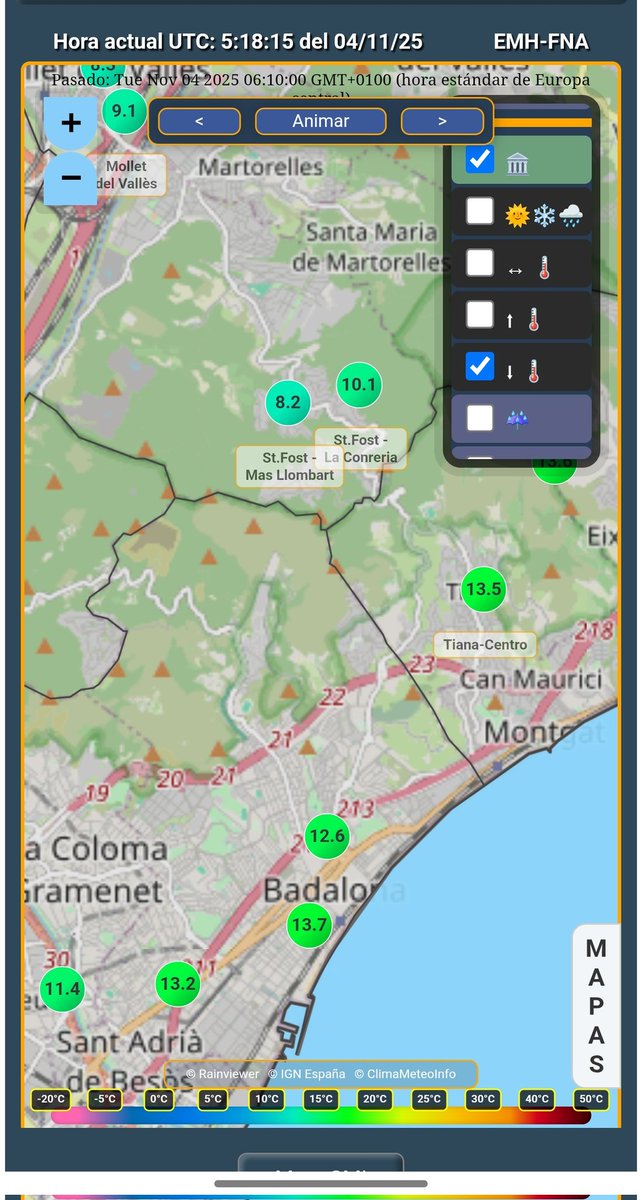
Task: Start animation with Animar button
Action: point(321,121)
